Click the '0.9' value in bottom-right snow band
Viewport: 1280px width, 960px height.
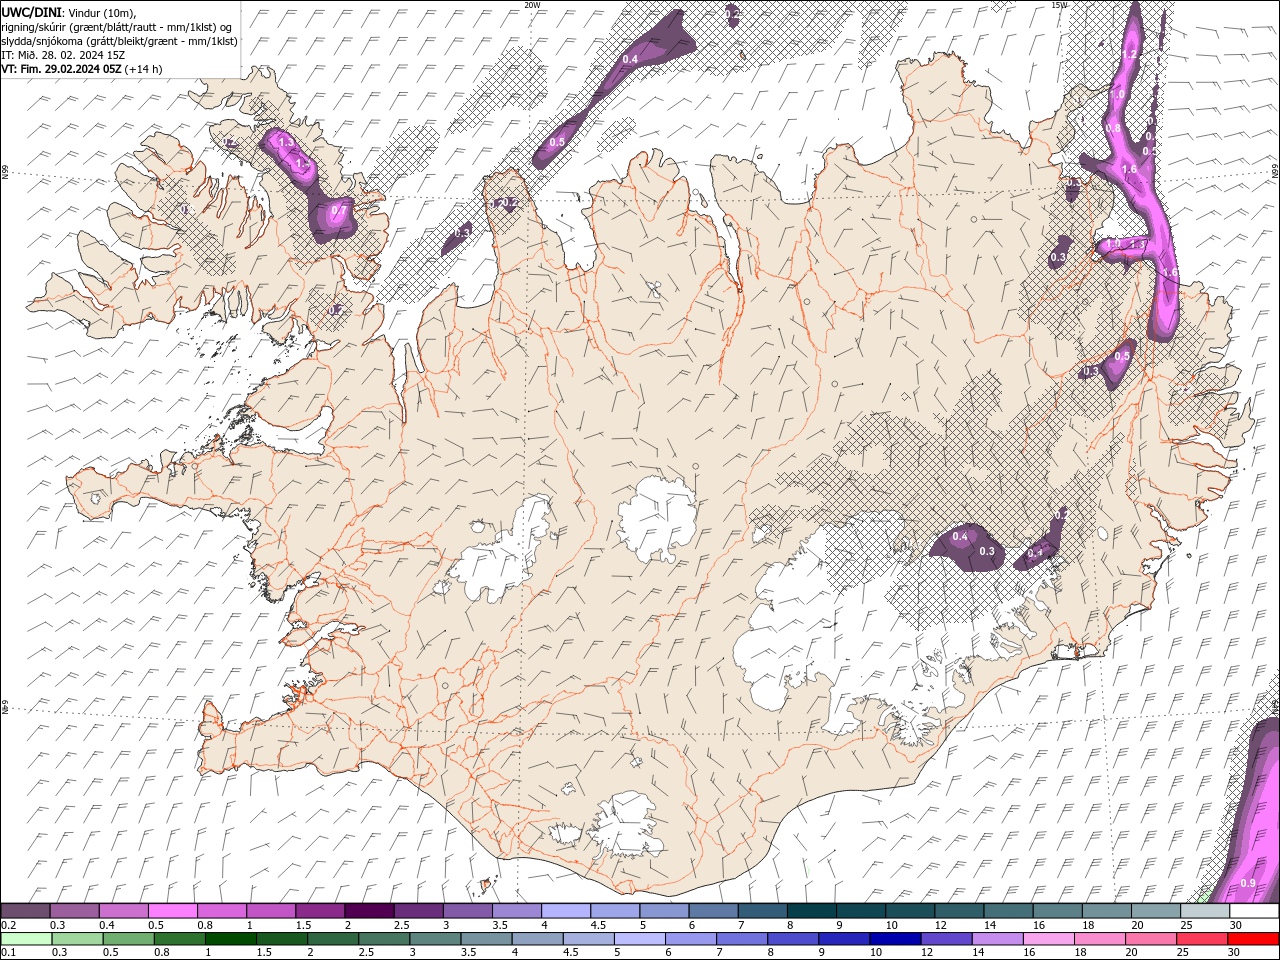coord(1248,883)
